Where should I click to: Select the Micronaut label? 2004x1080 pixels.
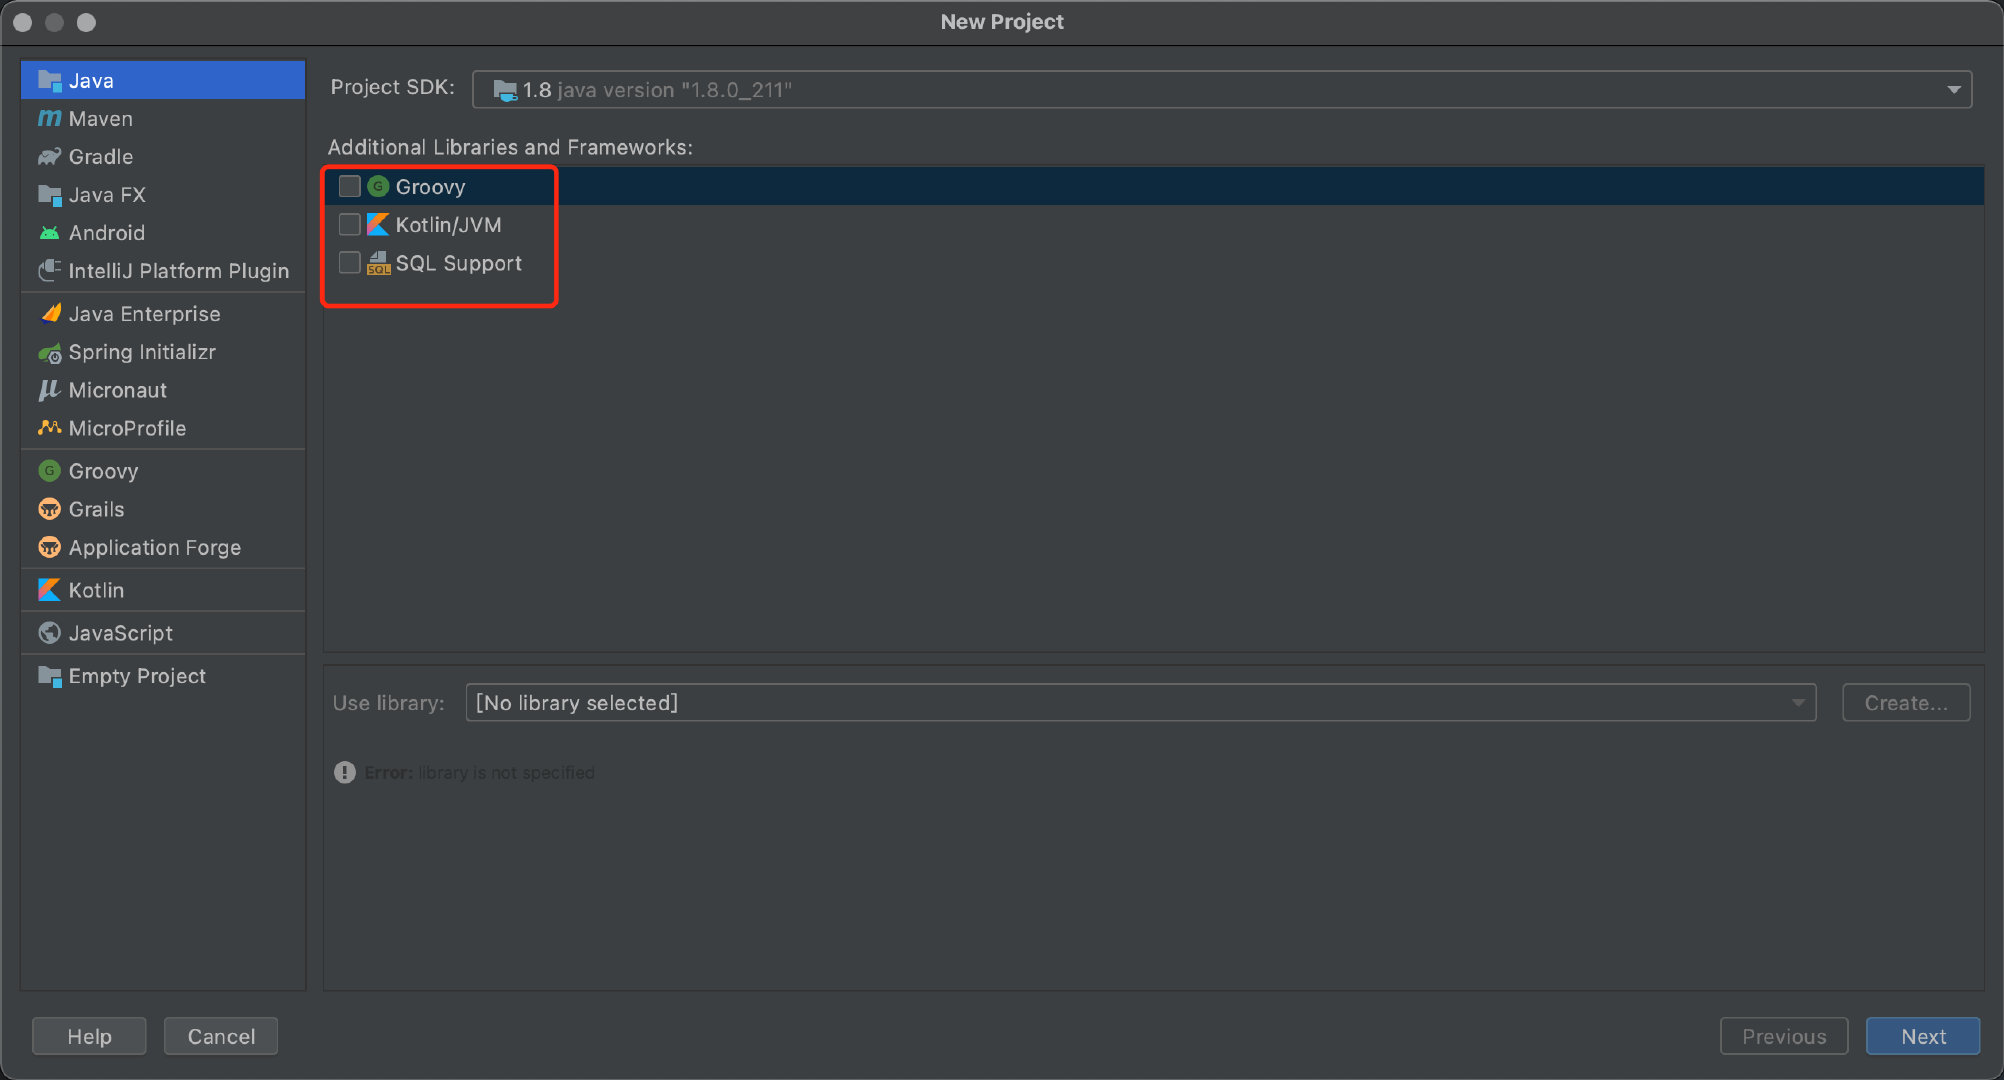[x=118, y=390]
